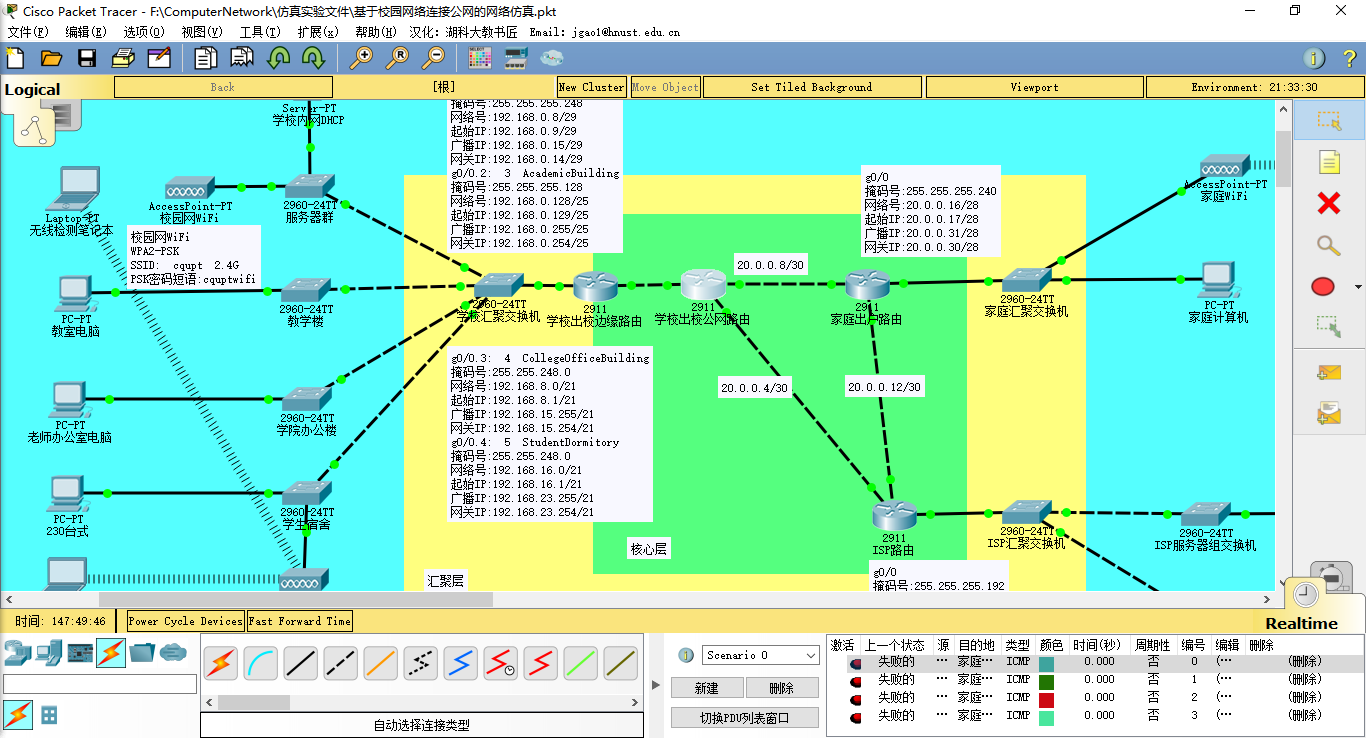This screenshot has height=738, width=1366.
Task: Pick the red serial cable with clock
Action: pos(501,662)
